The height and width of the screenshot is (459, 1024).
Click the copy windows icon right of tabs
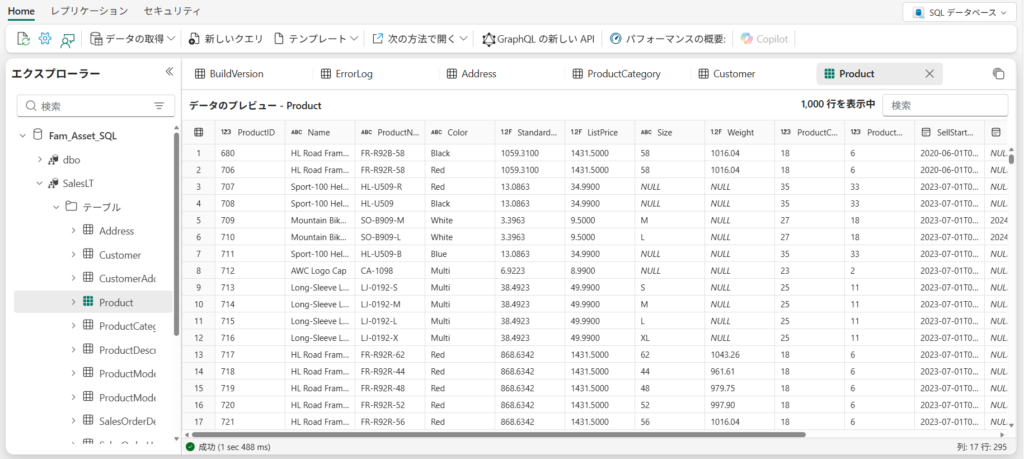[997, 74]
